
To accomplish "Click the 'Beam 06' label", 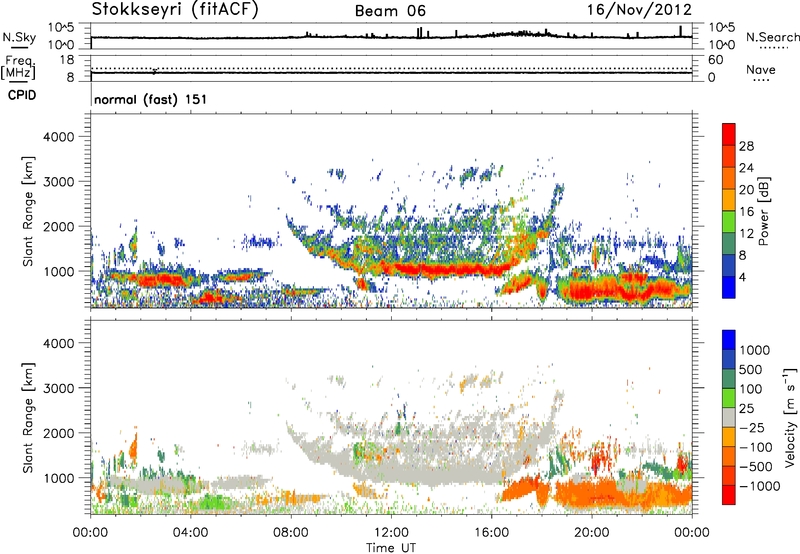I will (390, 11).
